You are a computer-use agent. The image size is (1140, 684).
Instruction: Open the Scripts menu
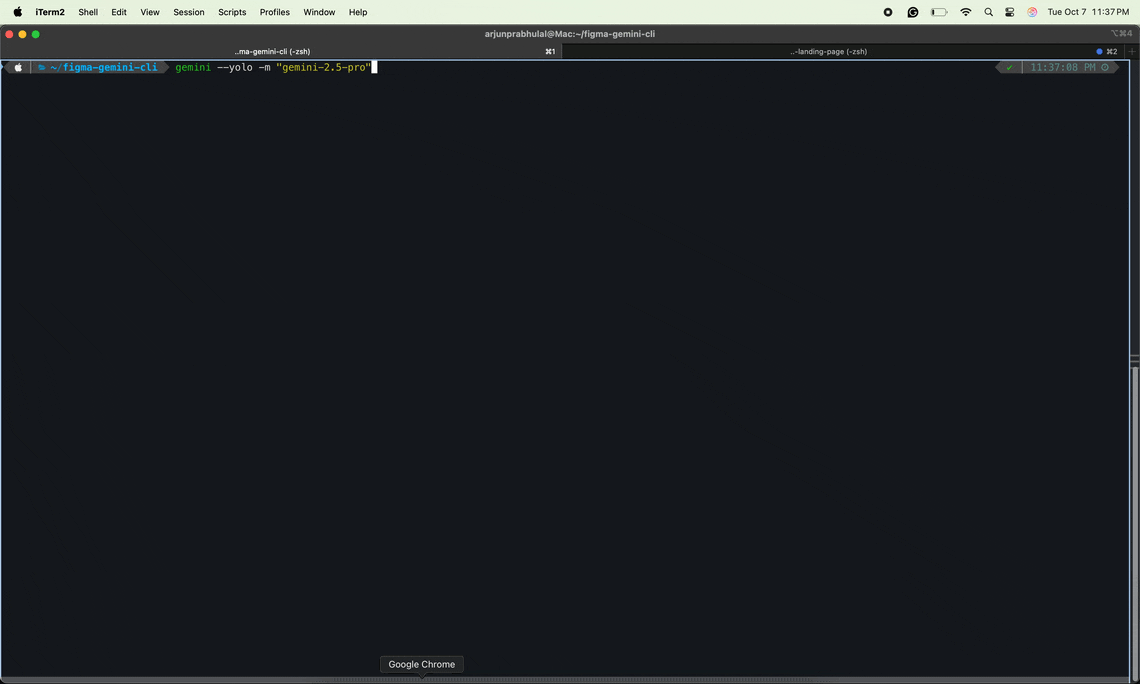point(232,12)
